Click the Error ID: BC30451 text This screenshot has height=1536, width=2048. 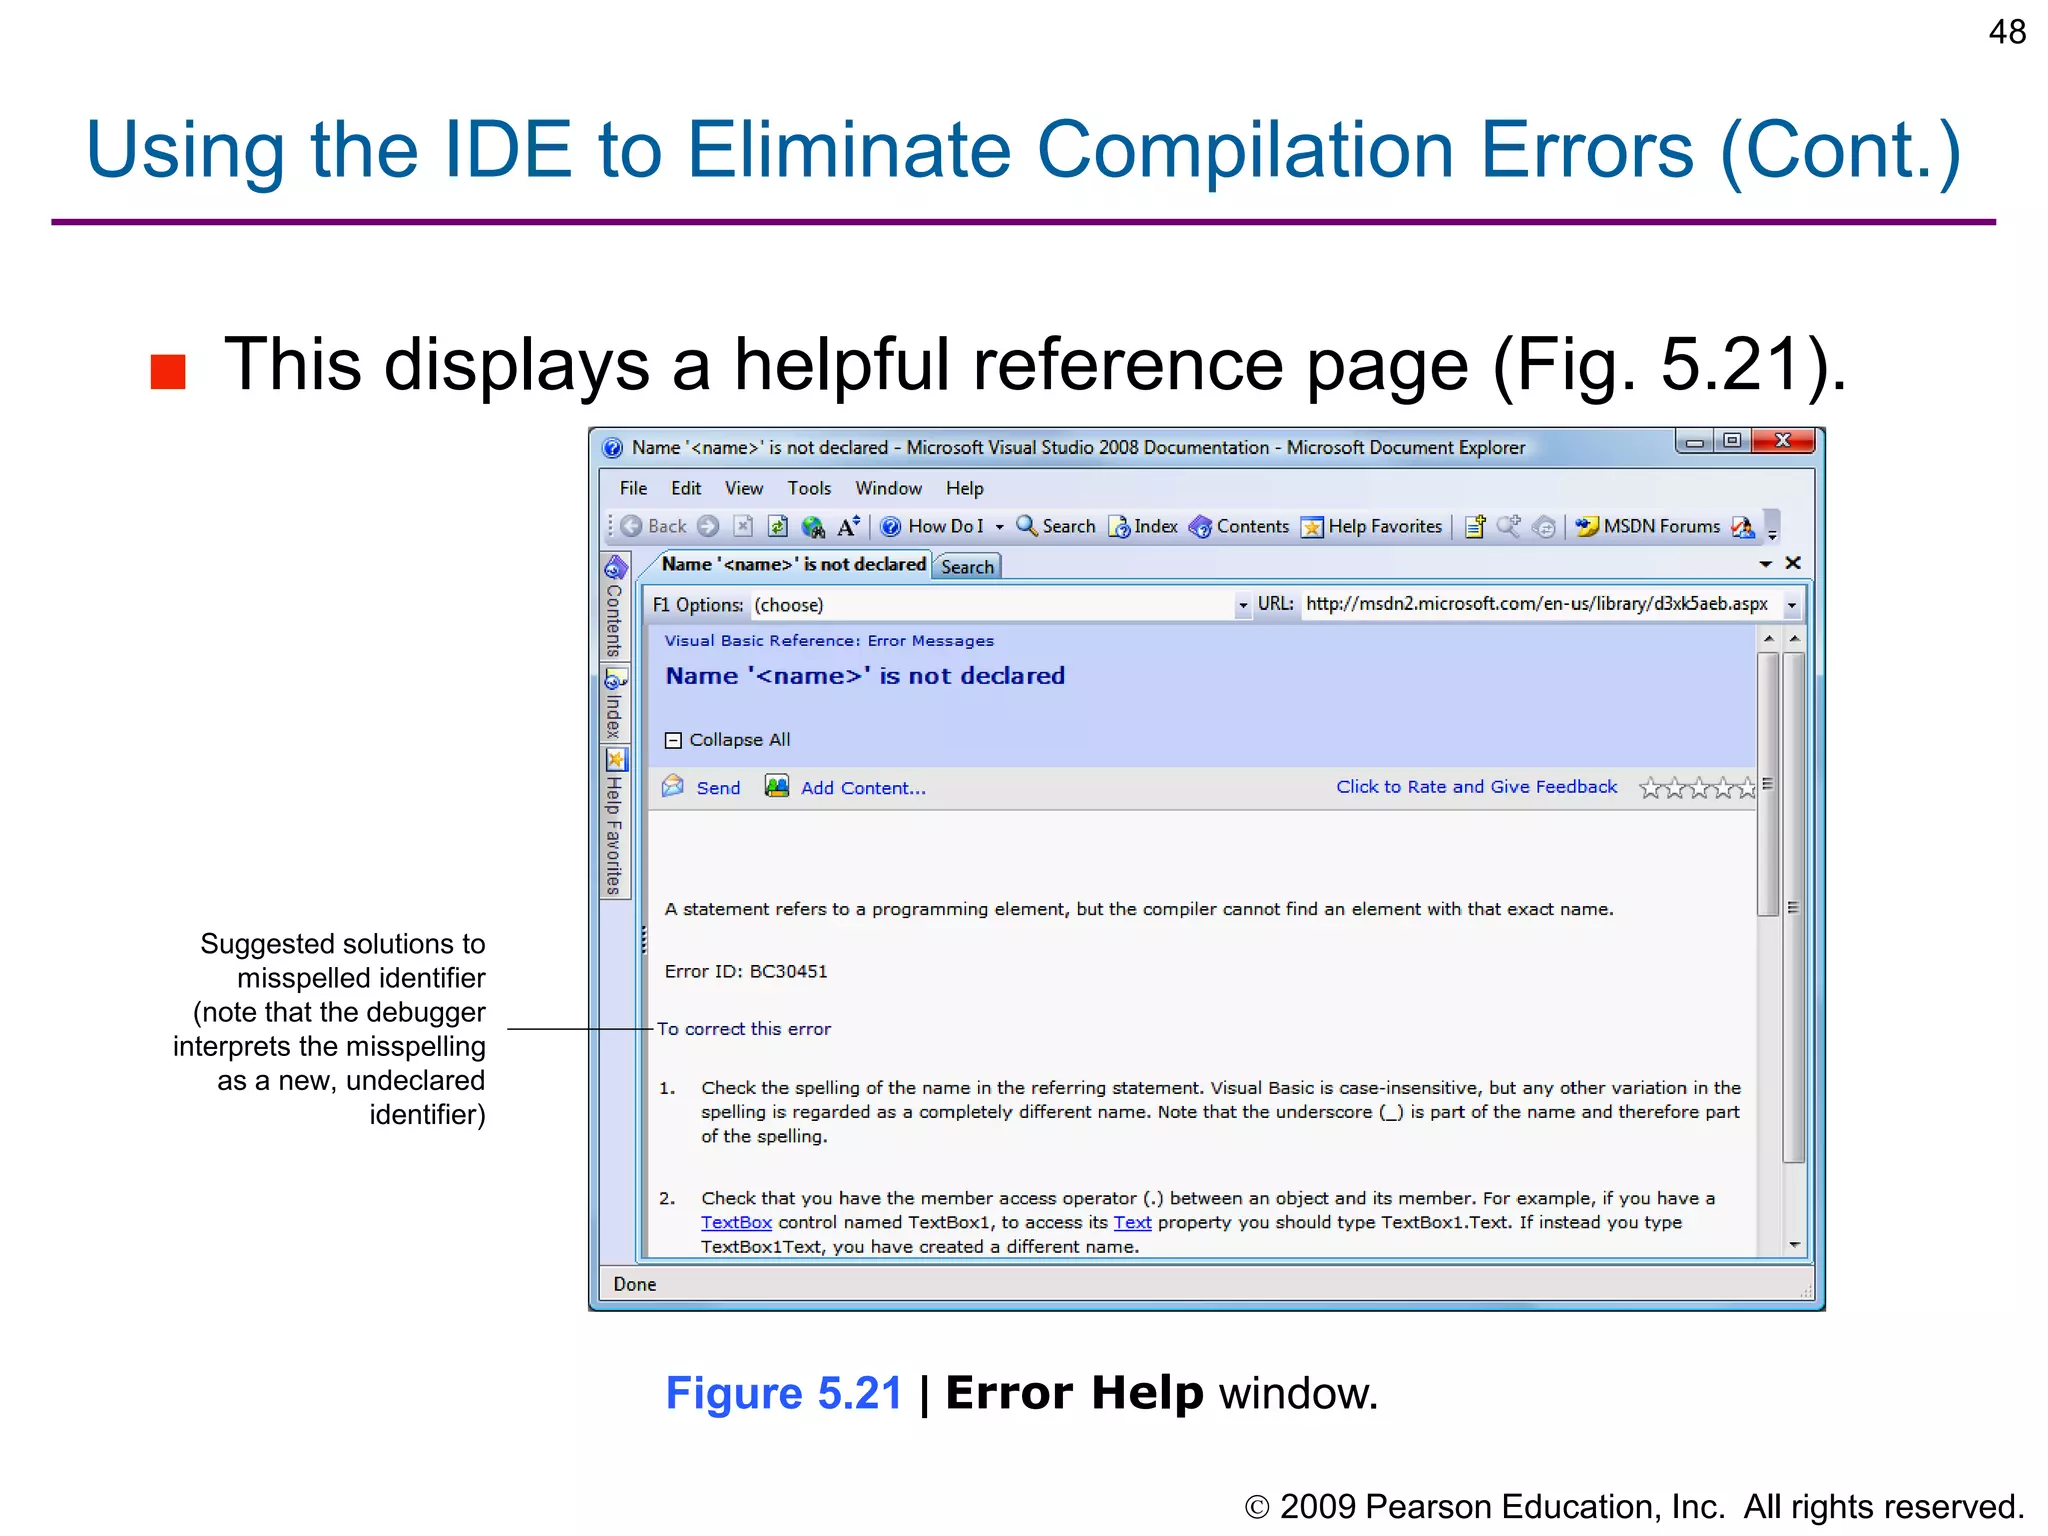click(x=746, y=971)
